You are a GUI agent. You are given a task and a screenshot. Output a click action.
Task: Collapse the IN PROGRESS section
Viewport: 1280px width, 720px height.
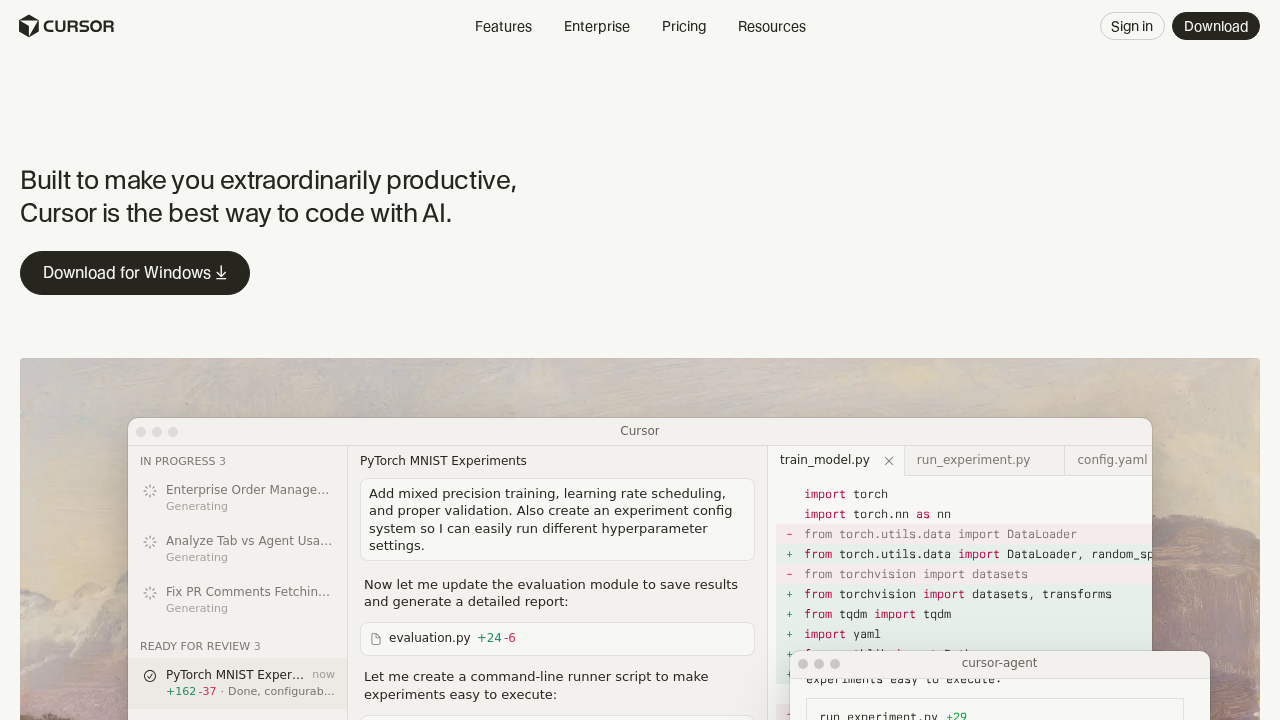point(183,461)
